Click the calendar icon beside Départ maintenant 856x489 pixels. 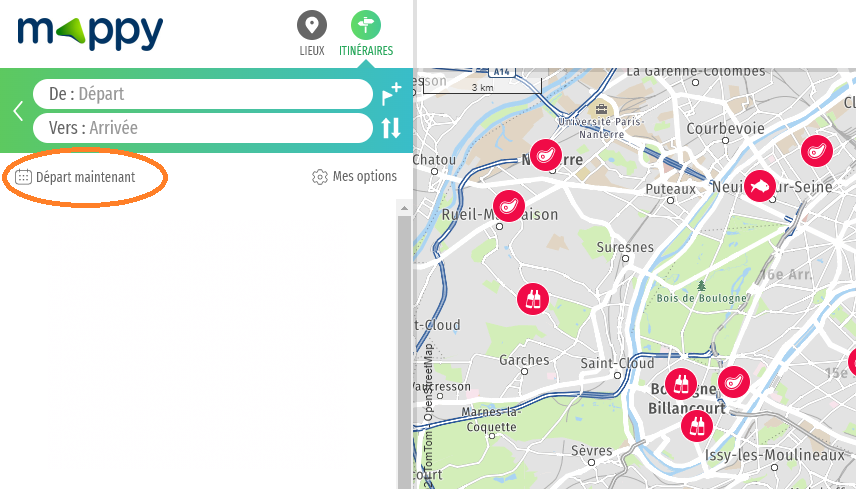tap(23, 177)
